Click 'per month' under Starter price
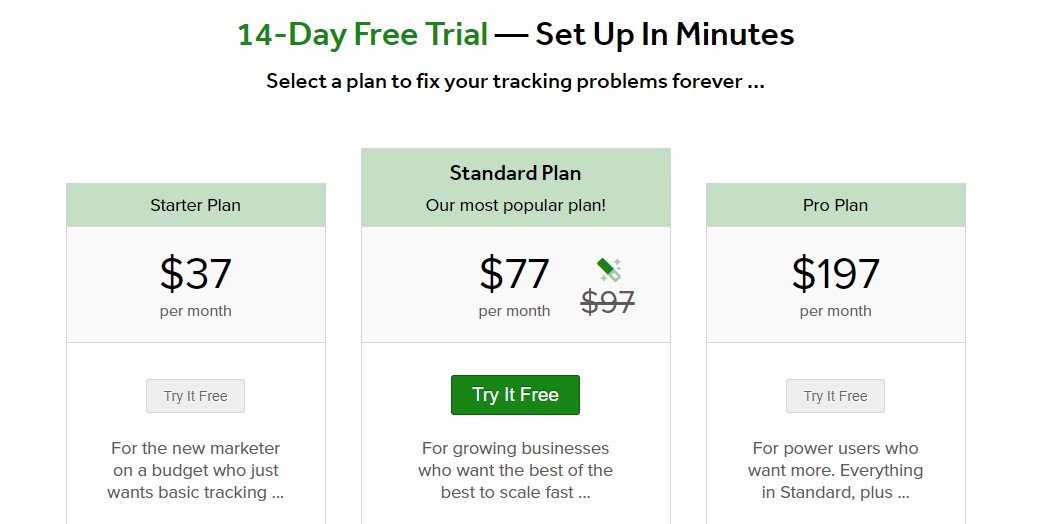Screen dimensions: 1040x524 [196, 311]
